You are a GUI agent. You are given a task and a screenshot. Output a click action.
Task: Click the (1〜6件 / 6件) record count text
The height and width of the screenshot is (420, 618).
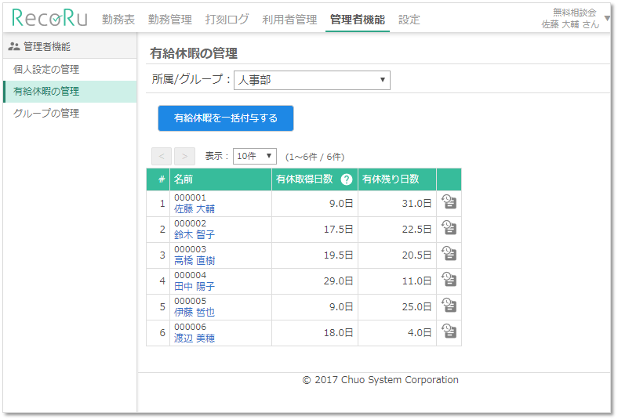(315, 157)
